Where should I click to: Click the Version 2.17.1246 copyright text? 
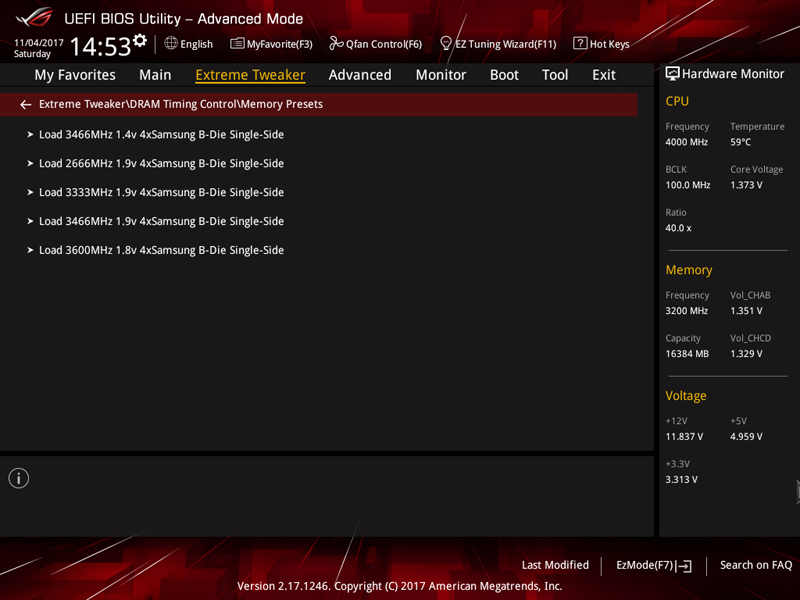coord(399,586)
